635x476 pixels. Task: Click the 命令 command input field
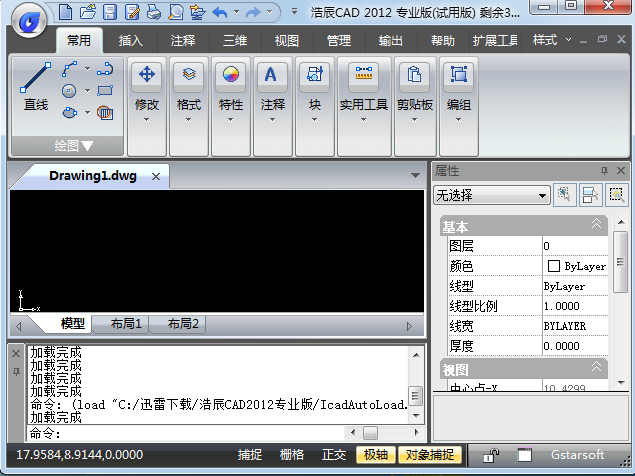186,433
